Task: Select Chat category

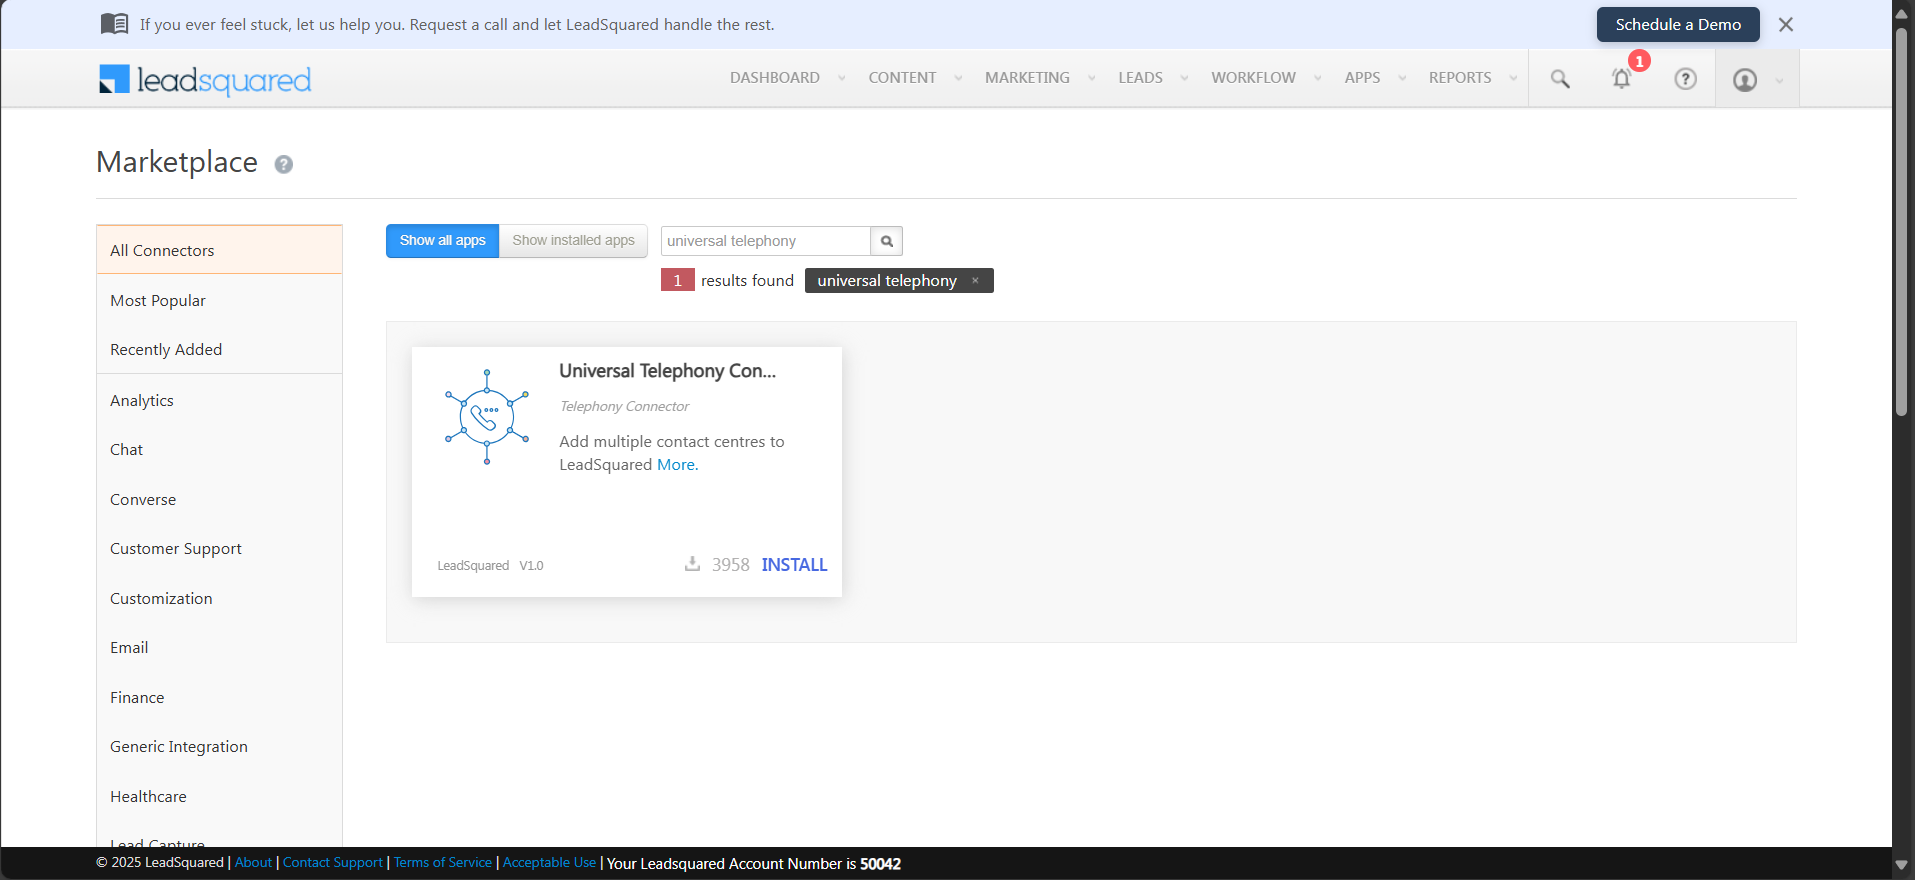Action: point(219,450)
